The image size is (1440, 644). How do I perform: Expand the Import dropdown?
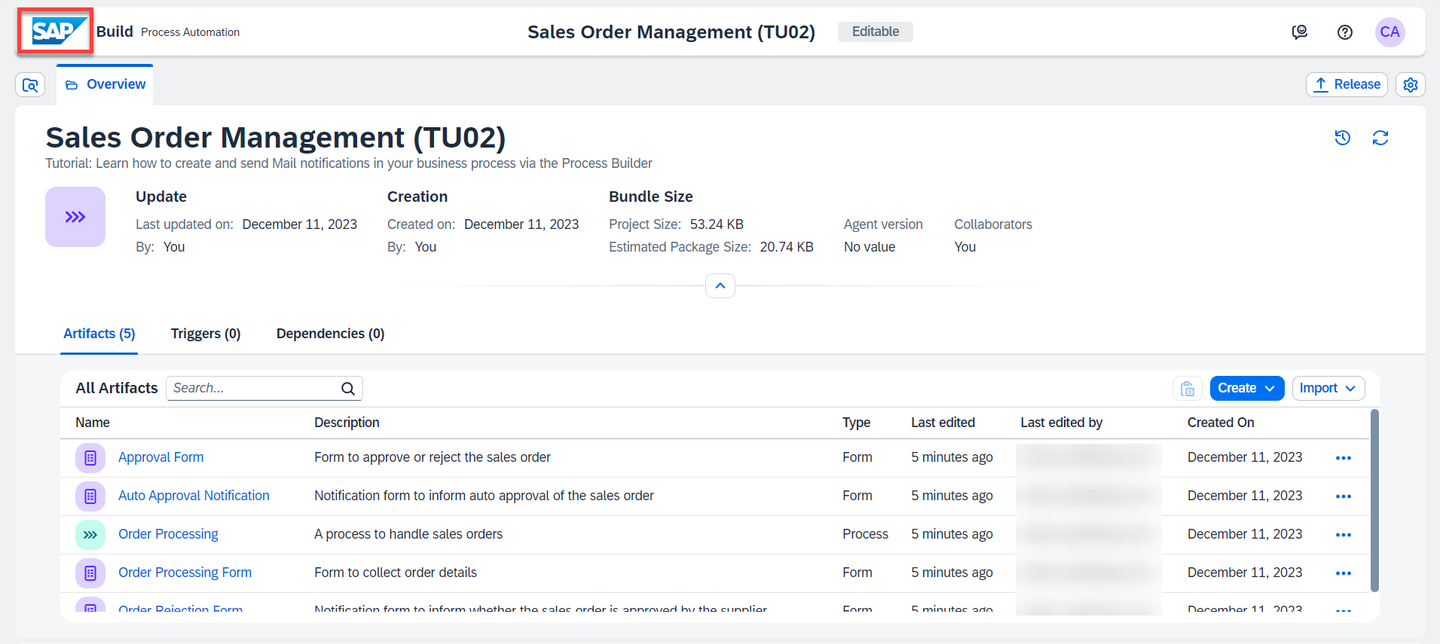point(1328,388)
